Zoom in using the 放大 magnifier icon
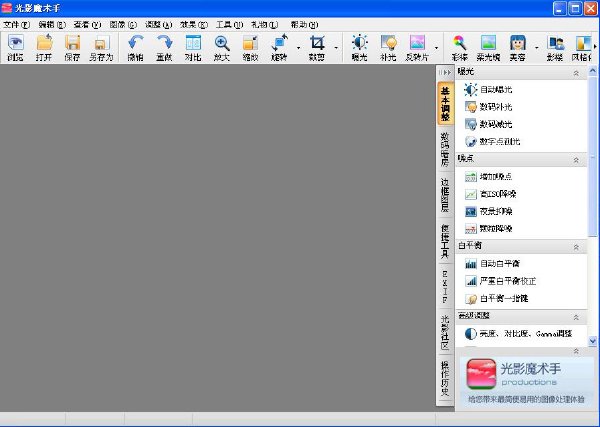The width and height of the screenshot is (600, 427). [x=222, y=47]
